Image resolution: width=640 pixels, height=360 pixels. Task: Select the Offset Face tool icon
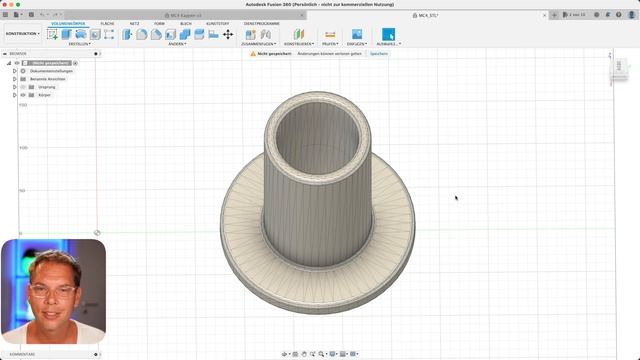pos(199,34)
